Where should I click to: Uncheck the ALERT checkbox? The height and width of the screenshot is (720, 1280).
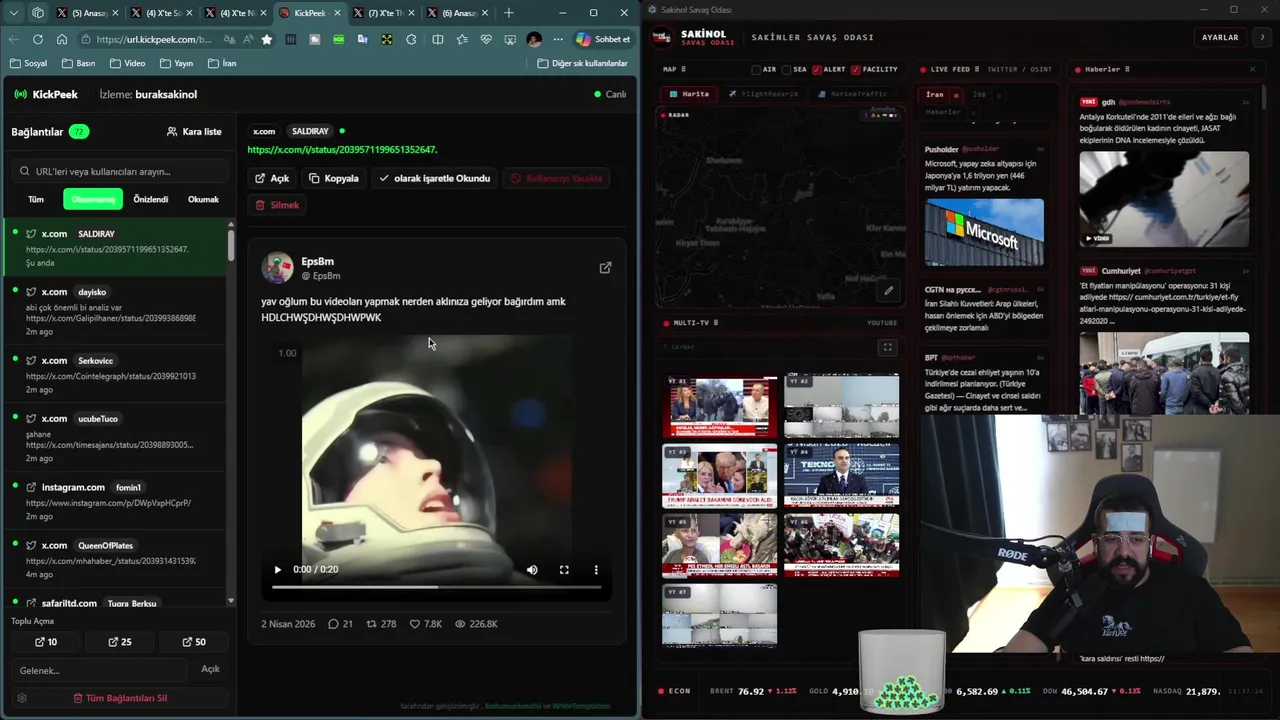[x=817, y=70]
